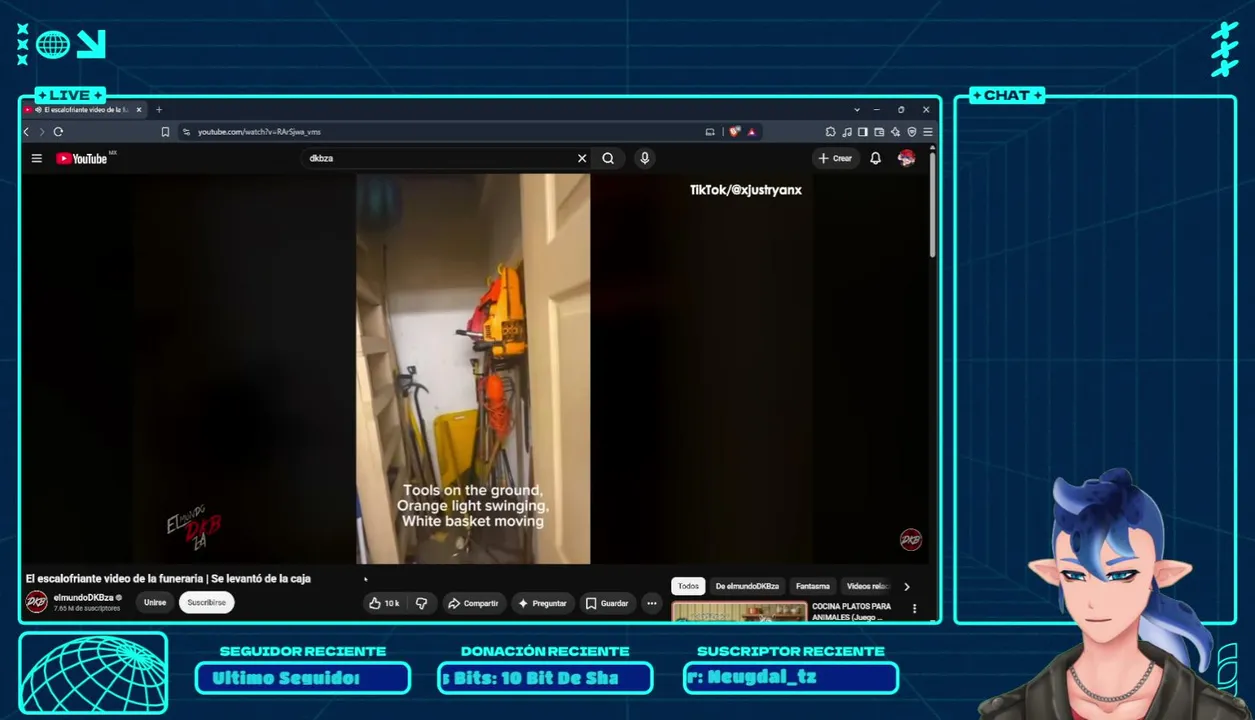
Task: Open the COCINA PLATOS video thumbnail
Action: pos(739,612)
